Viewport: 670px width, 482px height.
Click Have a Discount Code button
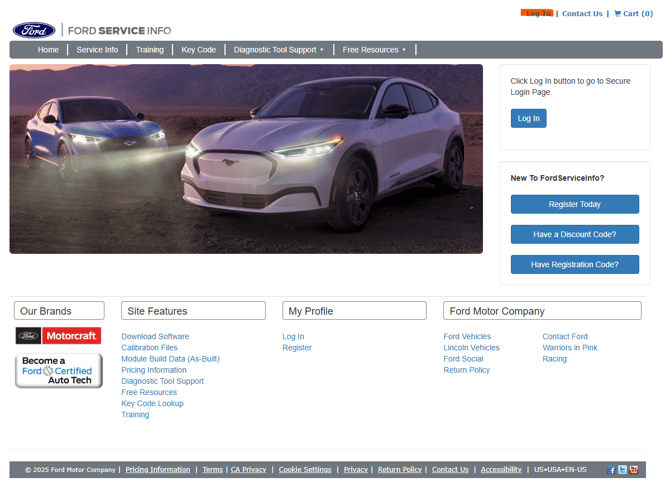pos(574,234)
